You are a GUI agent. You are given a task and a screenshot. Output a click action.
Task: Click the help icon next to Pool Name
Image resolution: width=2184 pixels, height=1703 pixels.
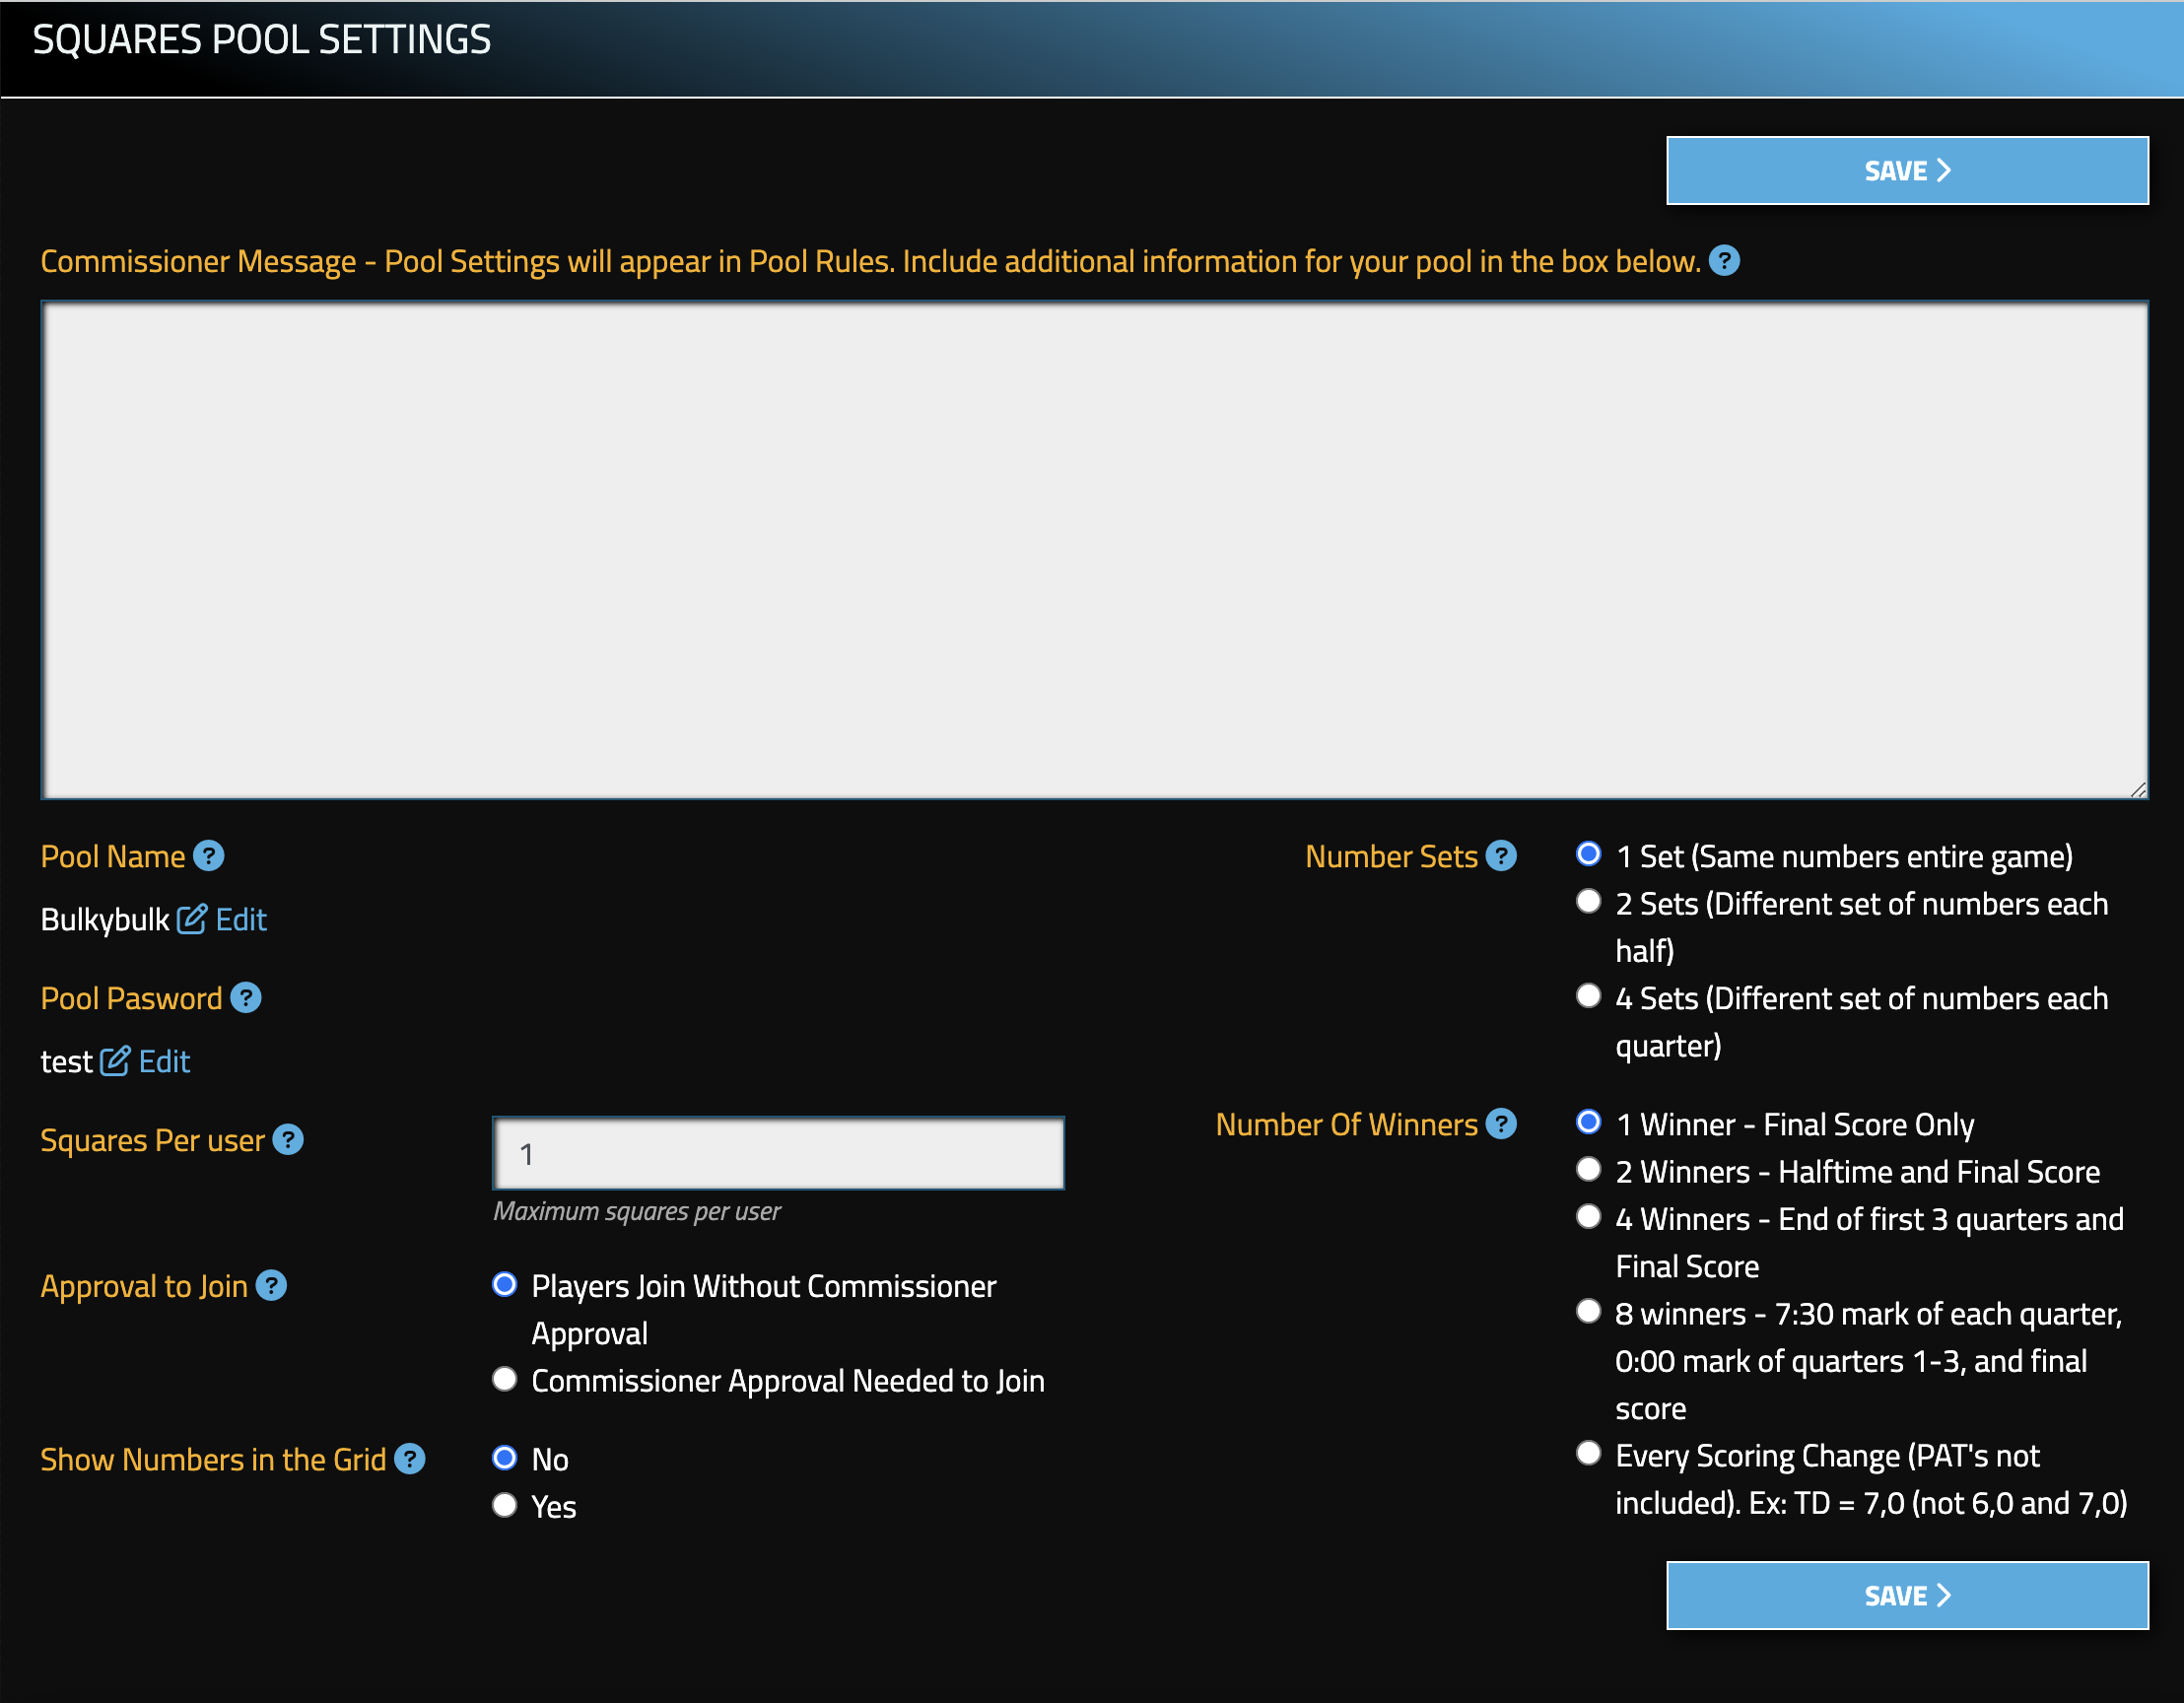click(209, 856)
